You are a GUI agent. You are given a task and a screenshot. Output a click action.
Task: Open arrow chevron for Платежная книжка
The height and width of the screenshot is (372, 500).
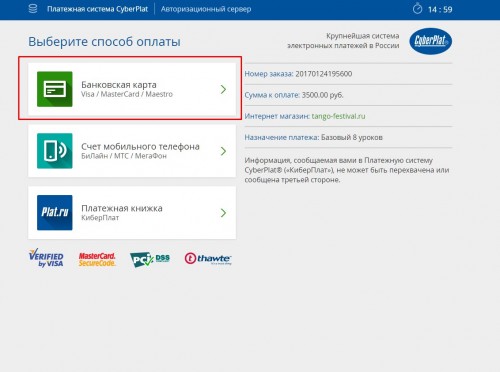223,213
